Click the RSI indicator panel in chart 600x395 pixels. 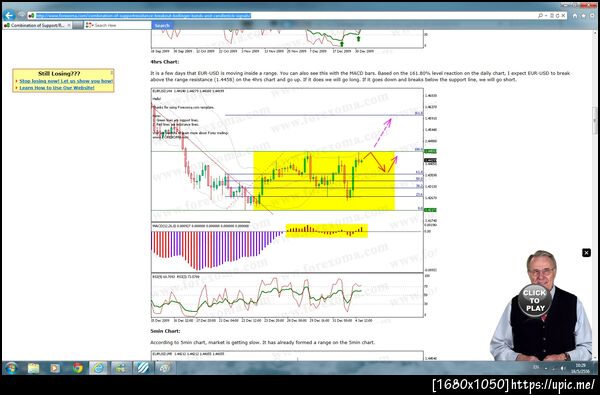pos(287,295)
